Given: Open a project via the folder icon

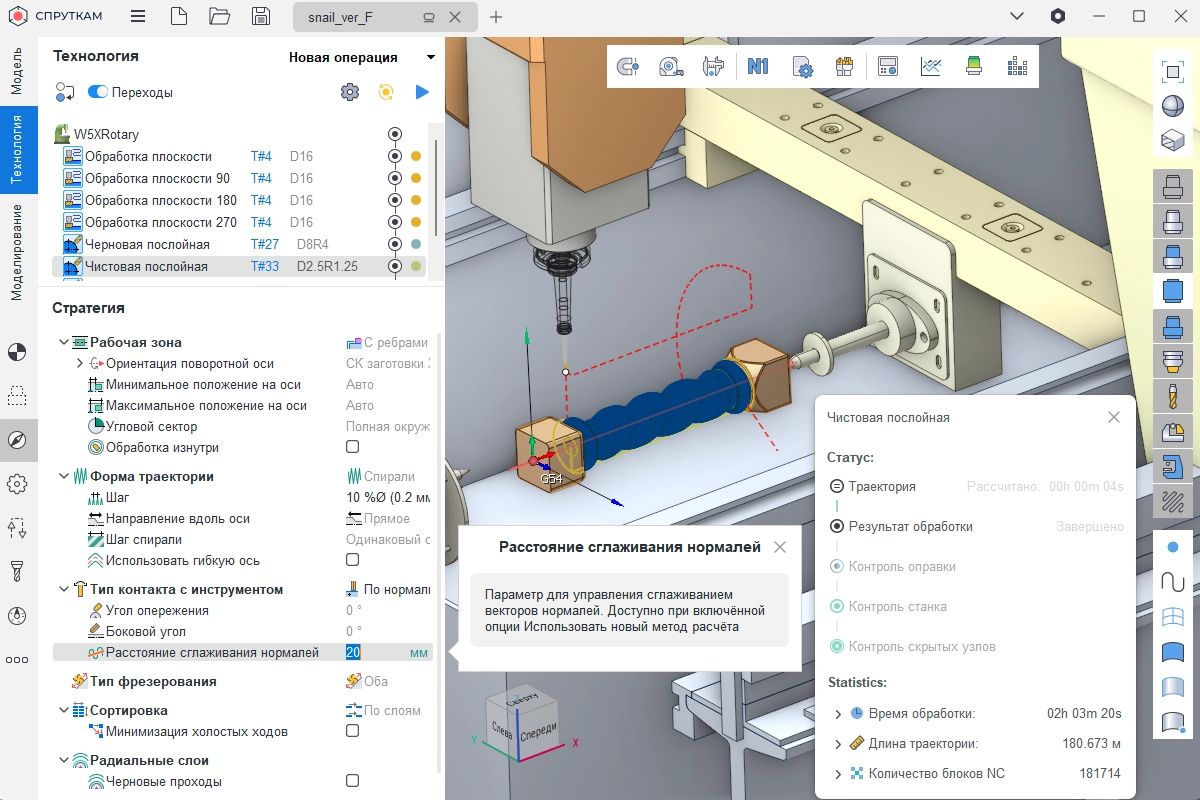Looking at the screenshot, I should coord(219,16).
